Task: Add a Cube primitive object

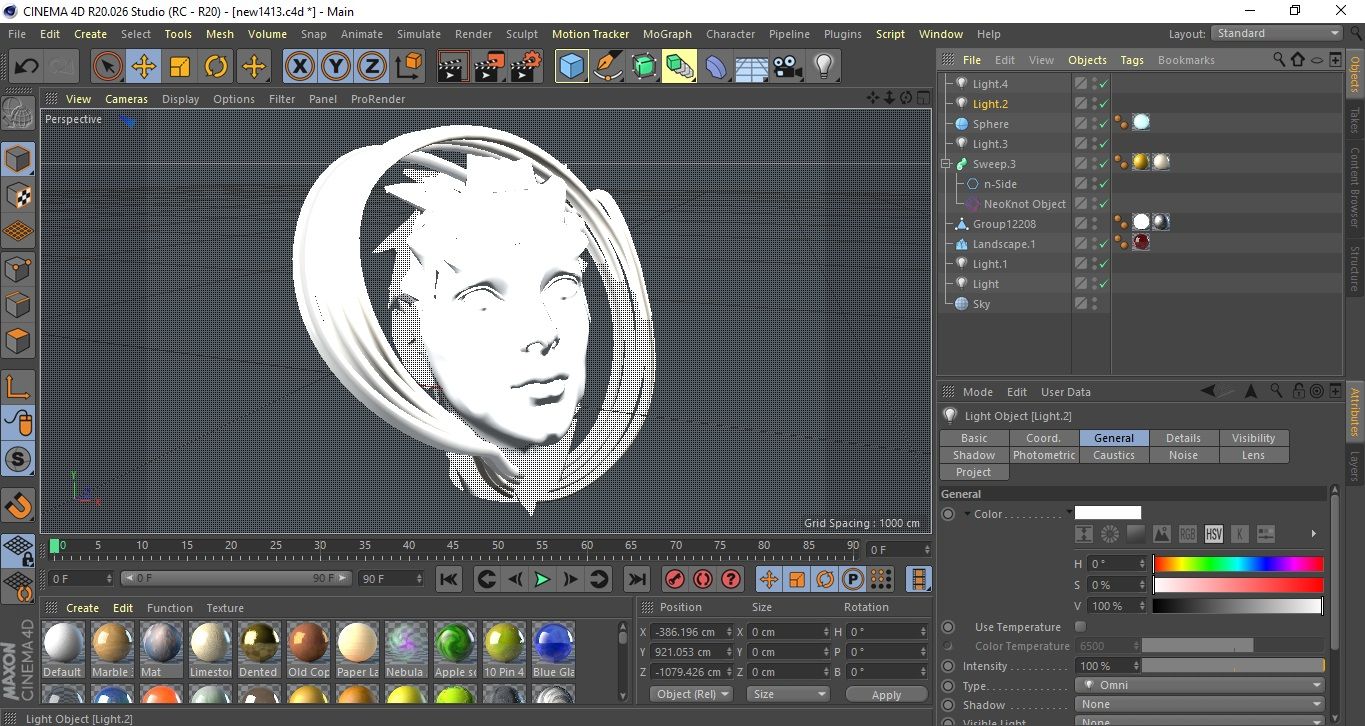Action: tap(571, 67)
